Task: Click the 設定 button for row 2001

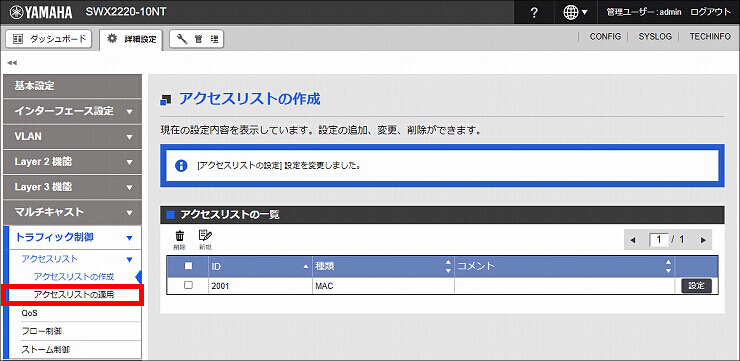Action: click(697, 285)
